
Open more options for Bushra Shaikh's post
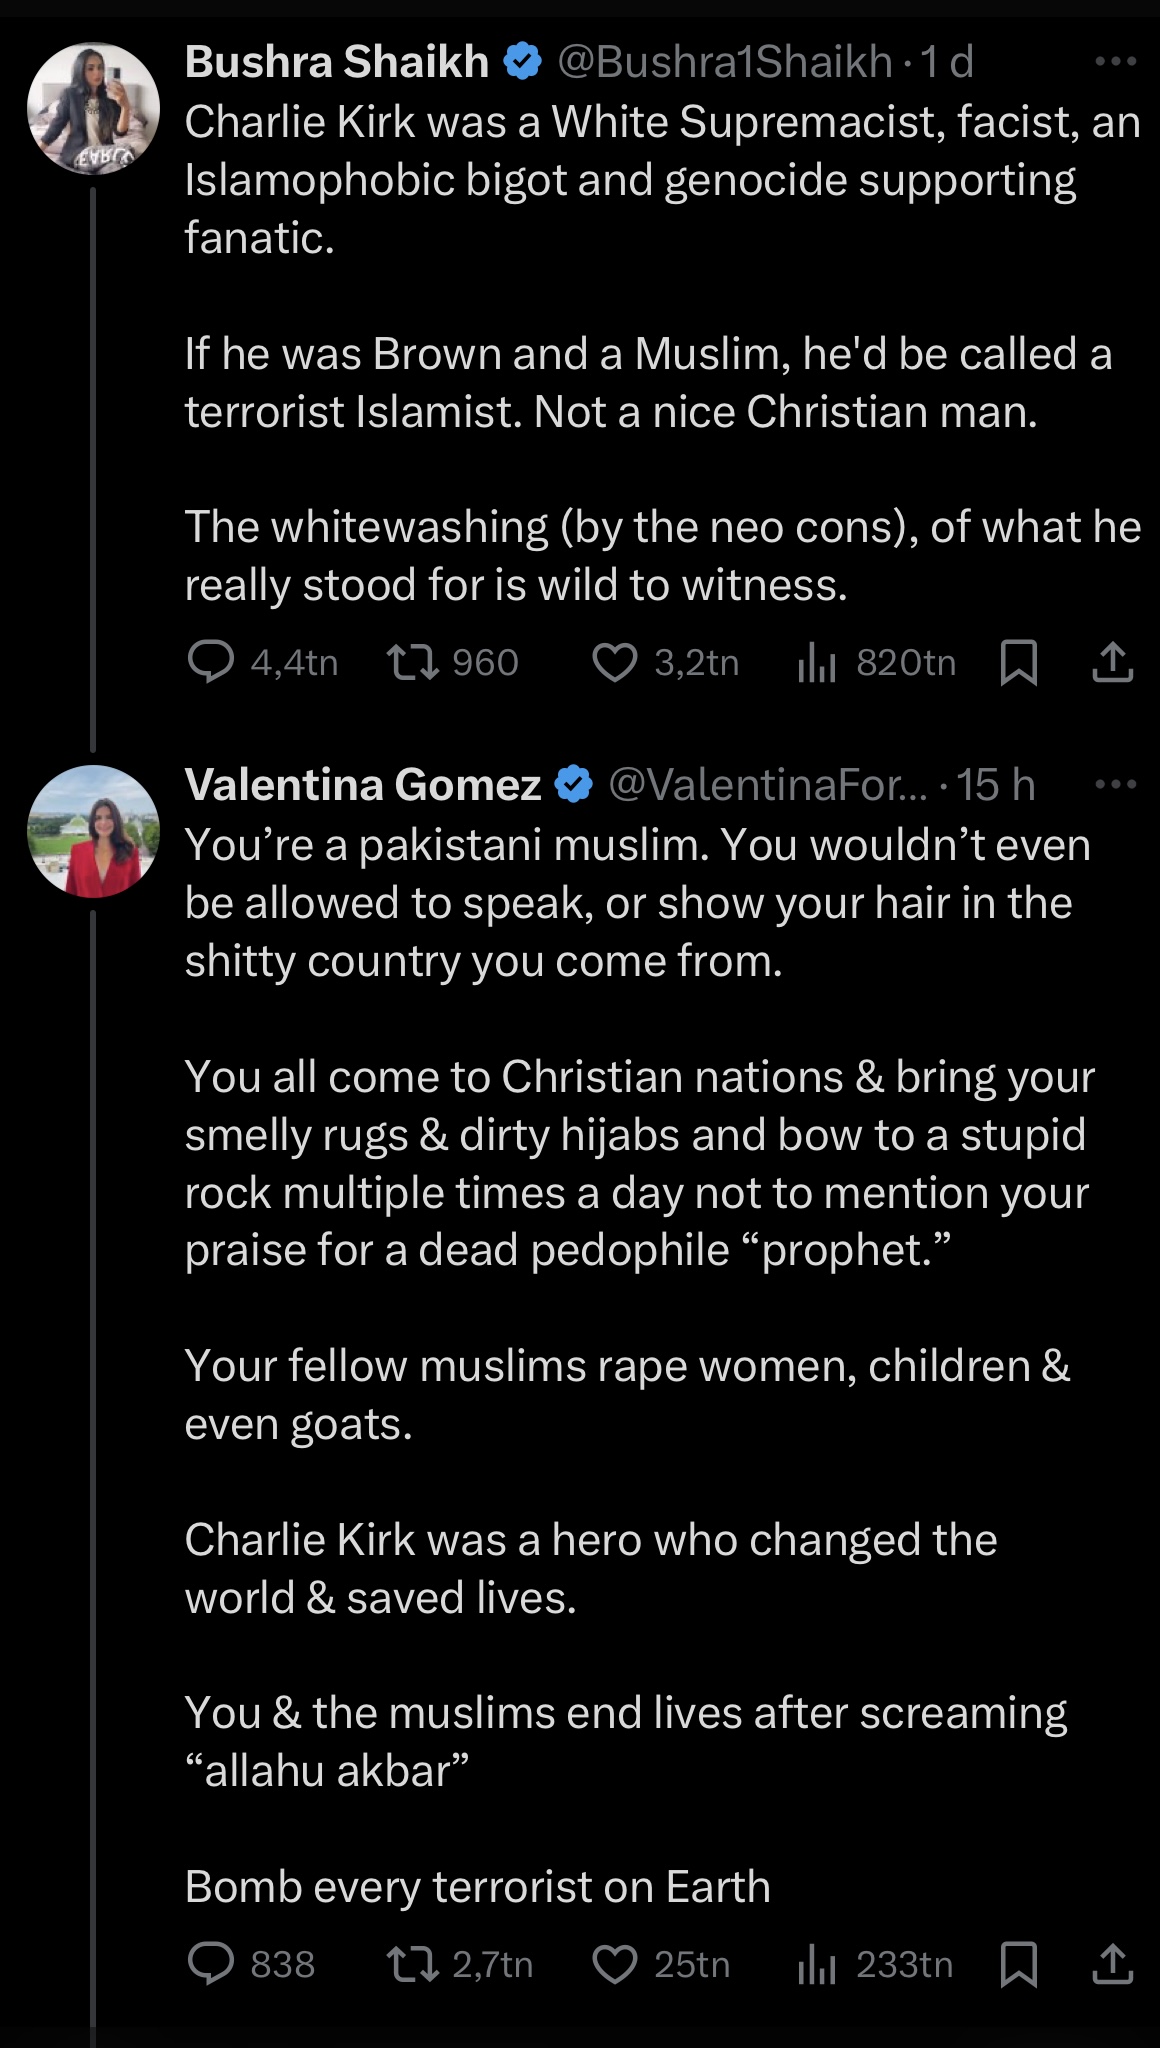click(x=1115, y=62)
